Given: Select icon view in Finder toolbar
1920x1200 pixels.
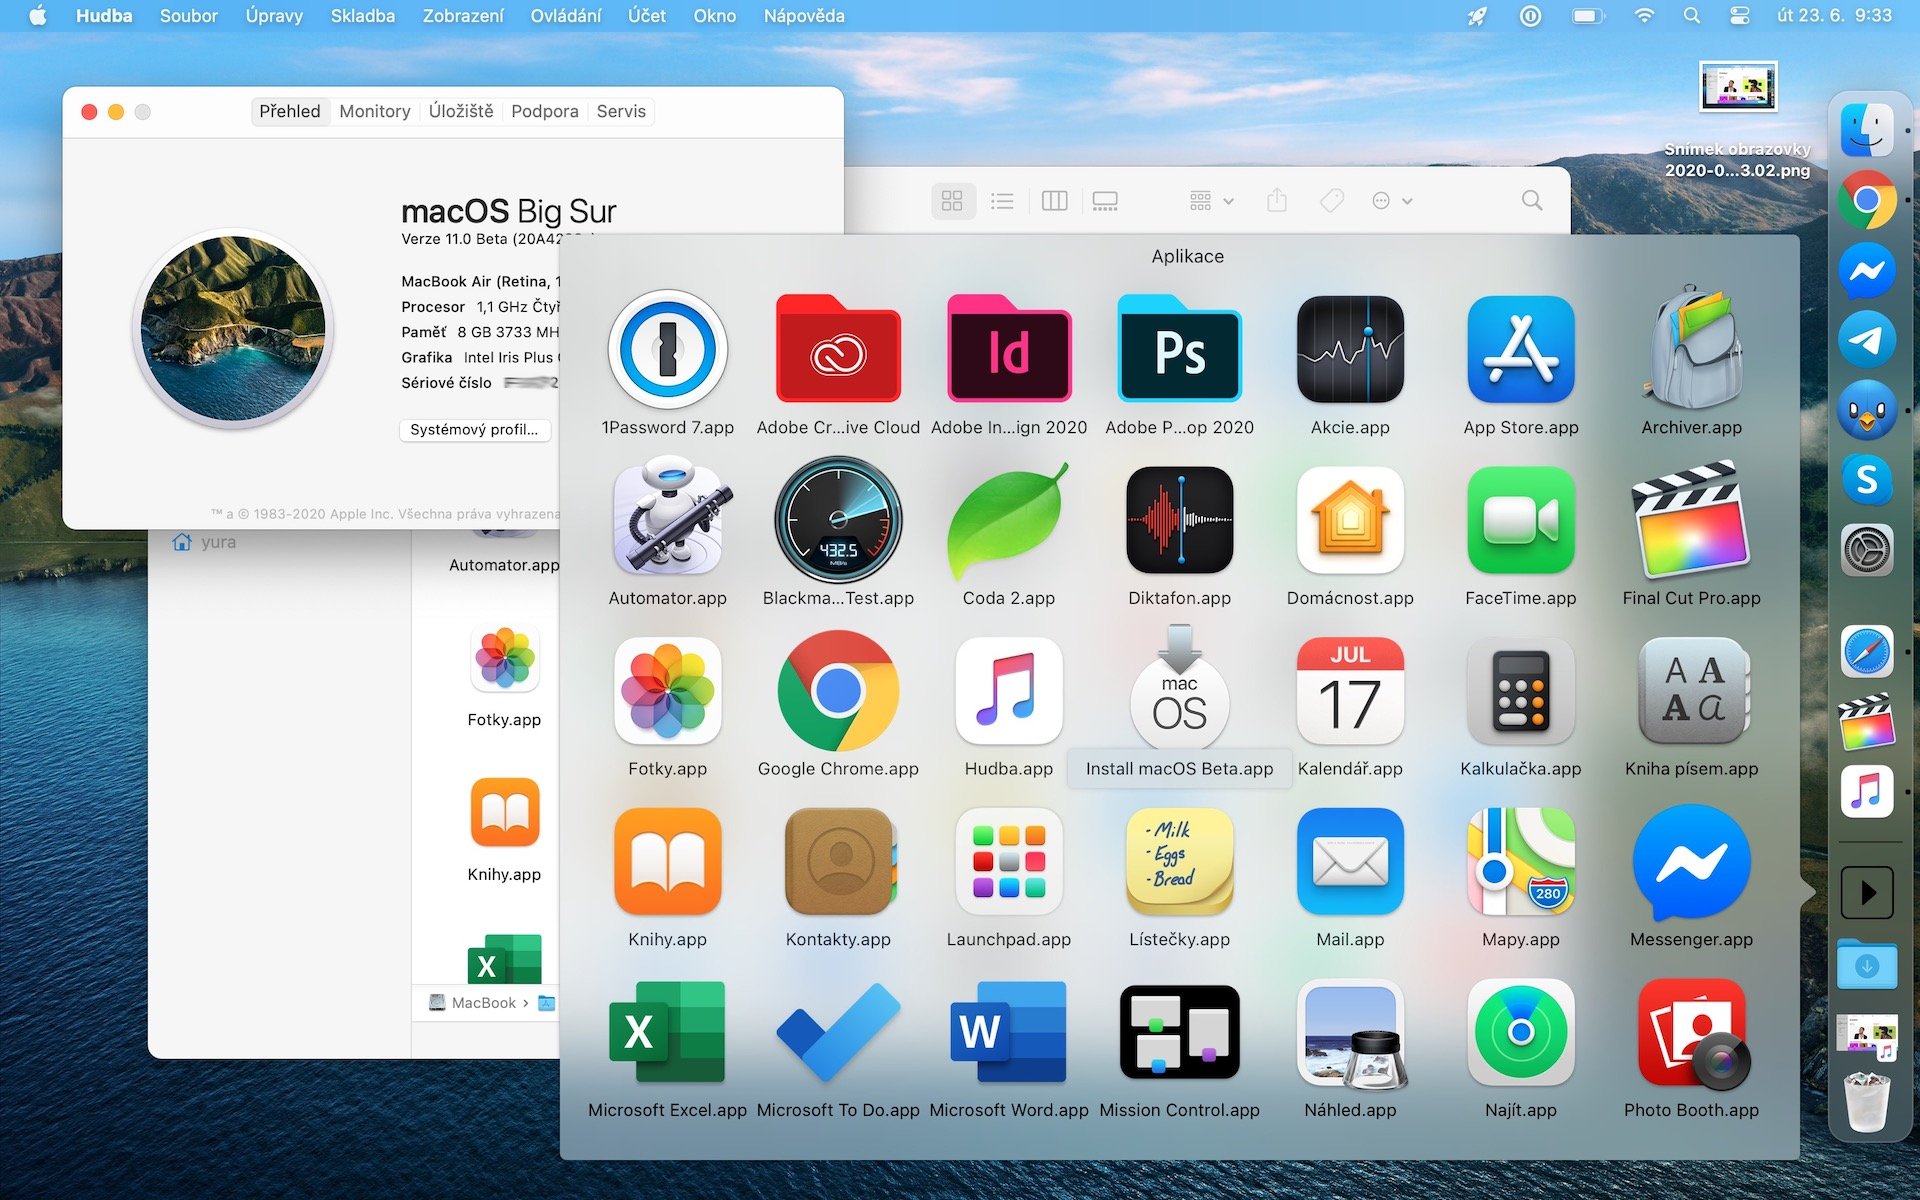Looking at the screenshot, I should 952,201.
